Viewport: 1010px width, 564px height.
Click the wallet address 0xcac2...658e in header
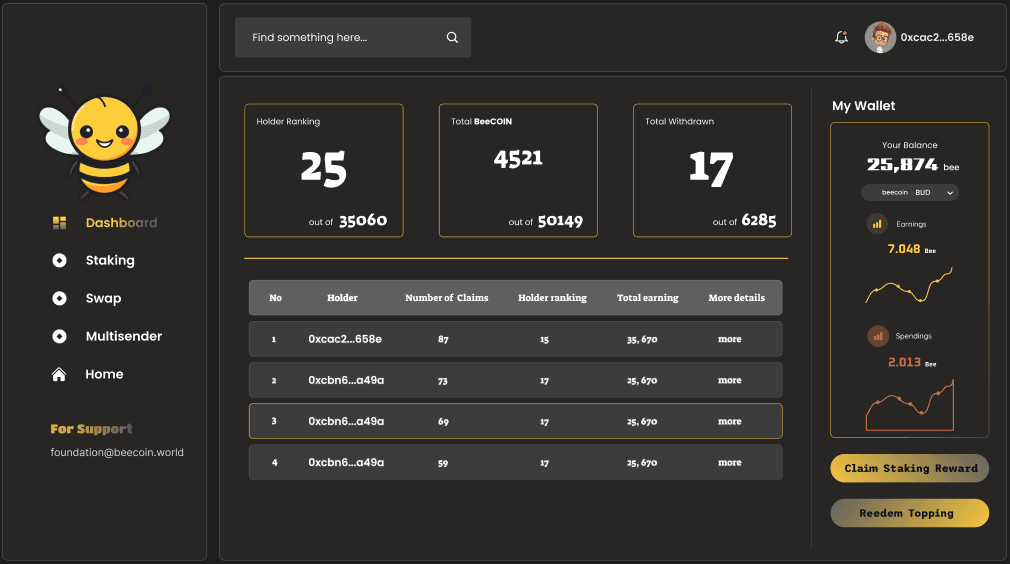937,37
